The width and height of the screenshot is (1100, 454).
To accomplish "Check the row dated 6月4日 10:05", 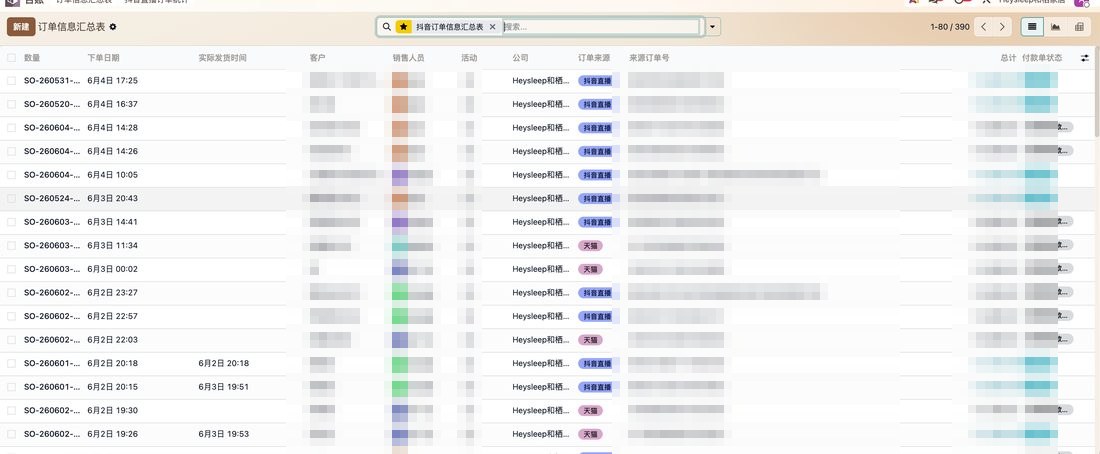I will click(11, 175).
